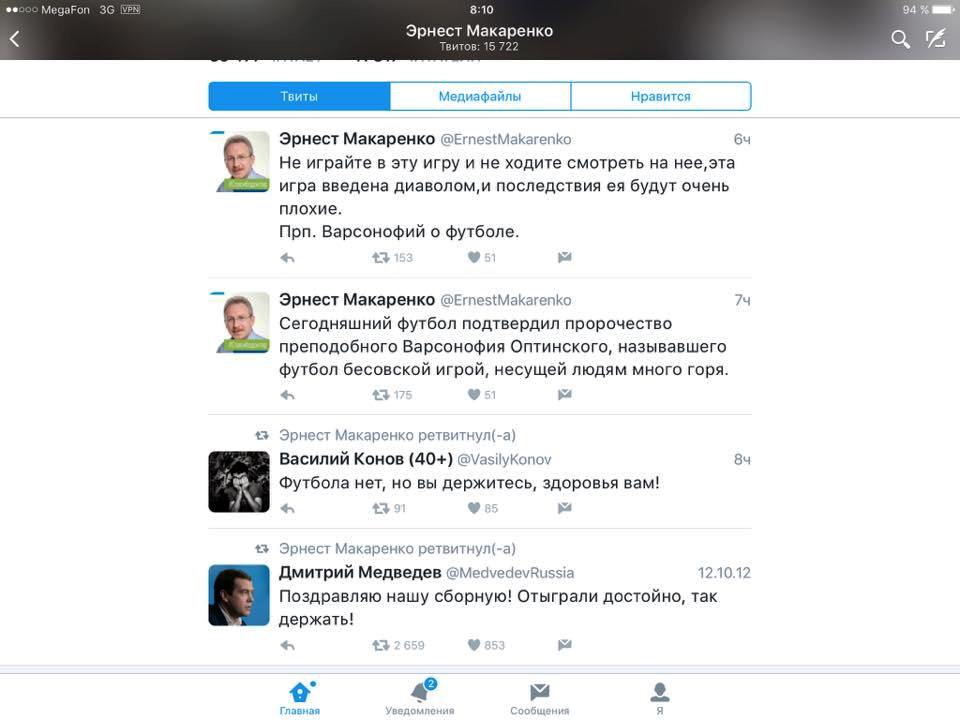Share Василий Конов's tweet via envelope icon
Screen dimensions: 960x720
tap(564, 508)
